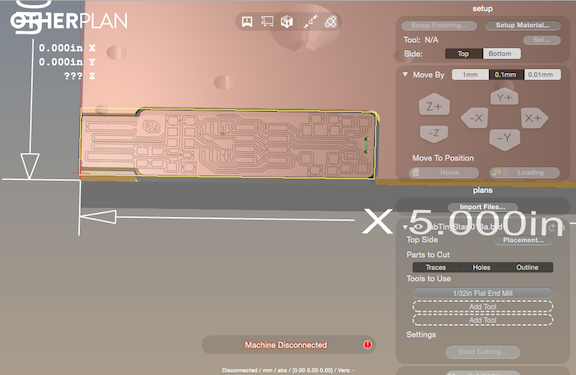Click the red alert icon beside Machine Disconnected
Viewport: 576px width, 375px height.
[367, 345]
